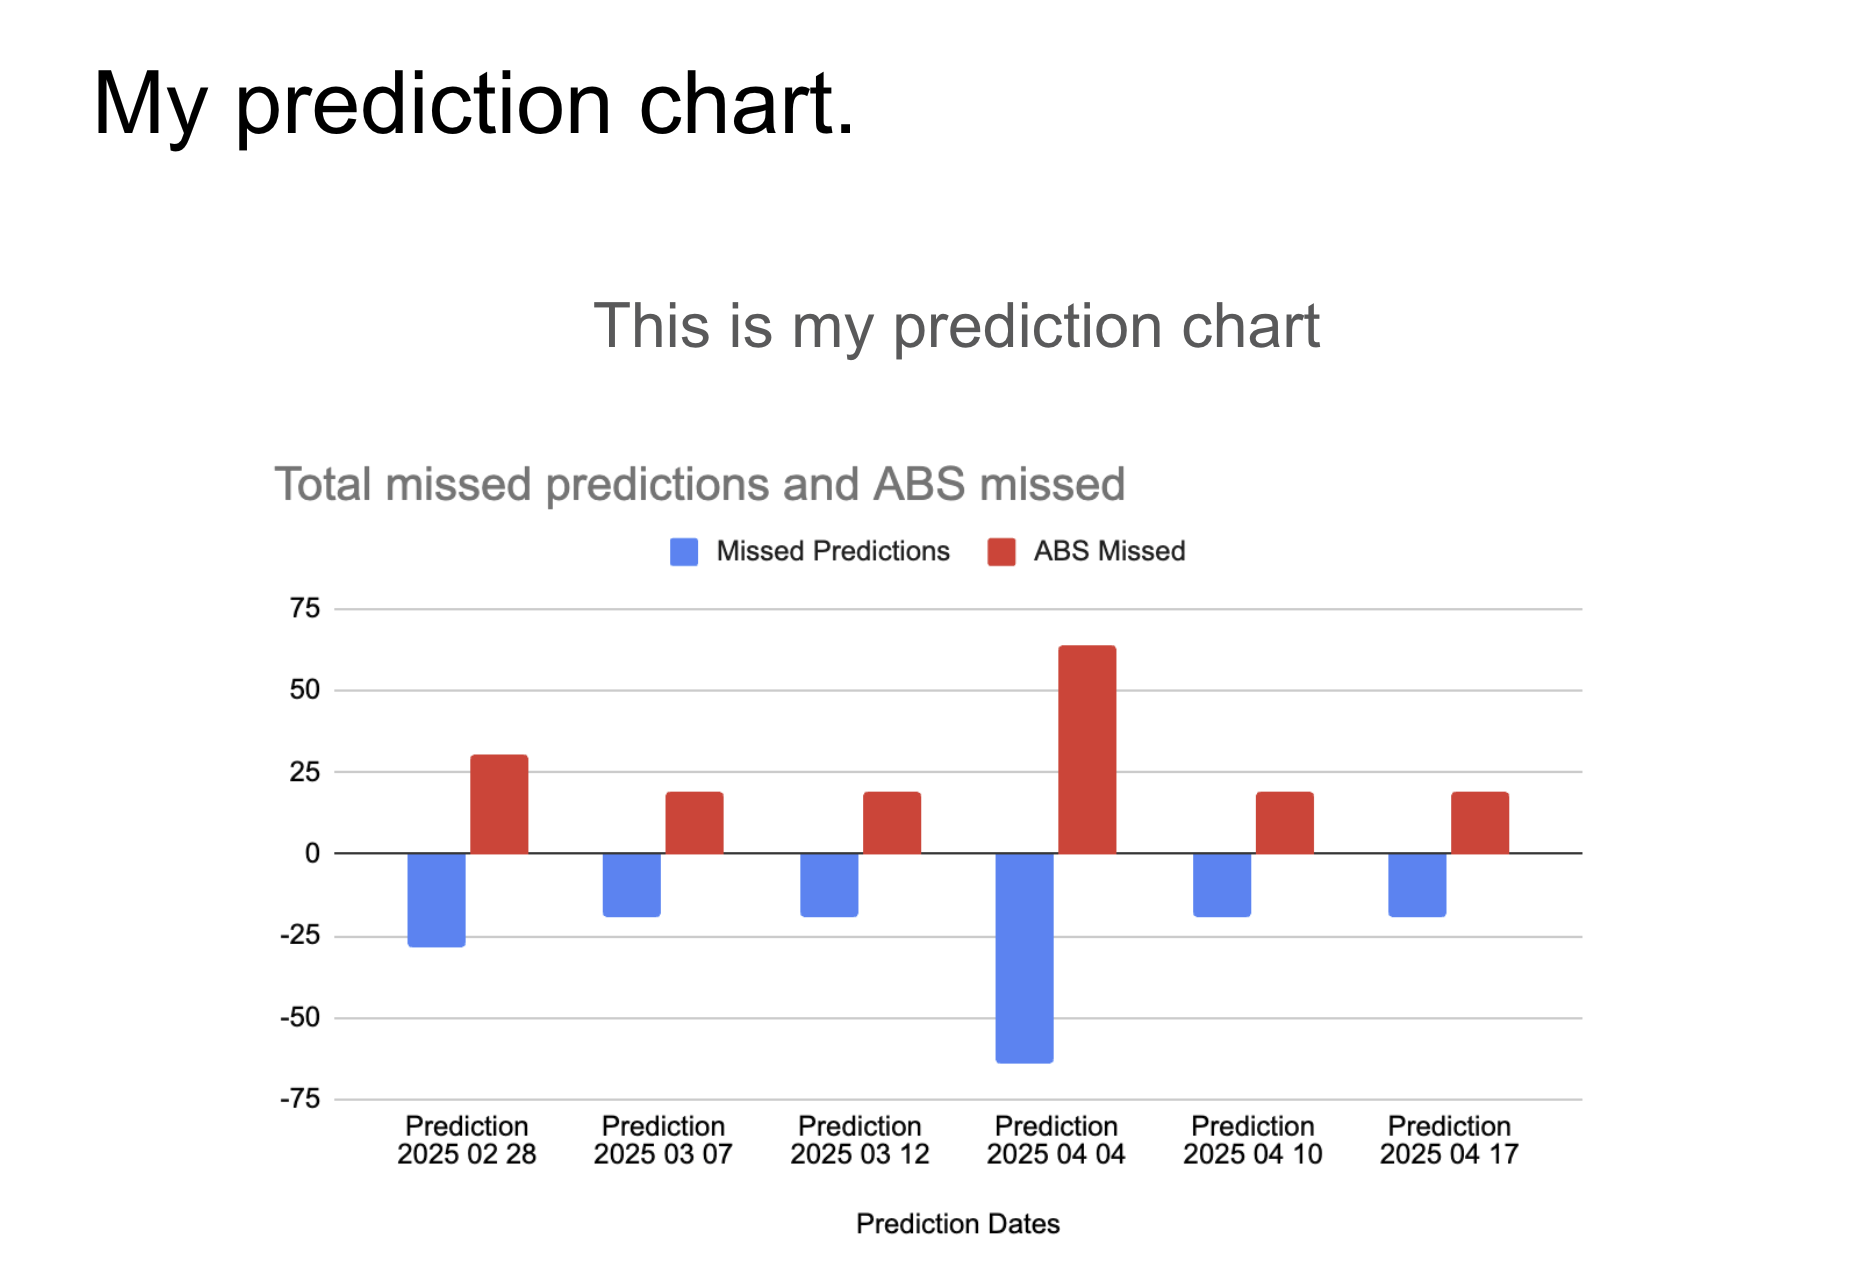Screen dimensions: 1866x1282
Task: Click the blue bar for 2025 03 12
Action: coord(829,885)
